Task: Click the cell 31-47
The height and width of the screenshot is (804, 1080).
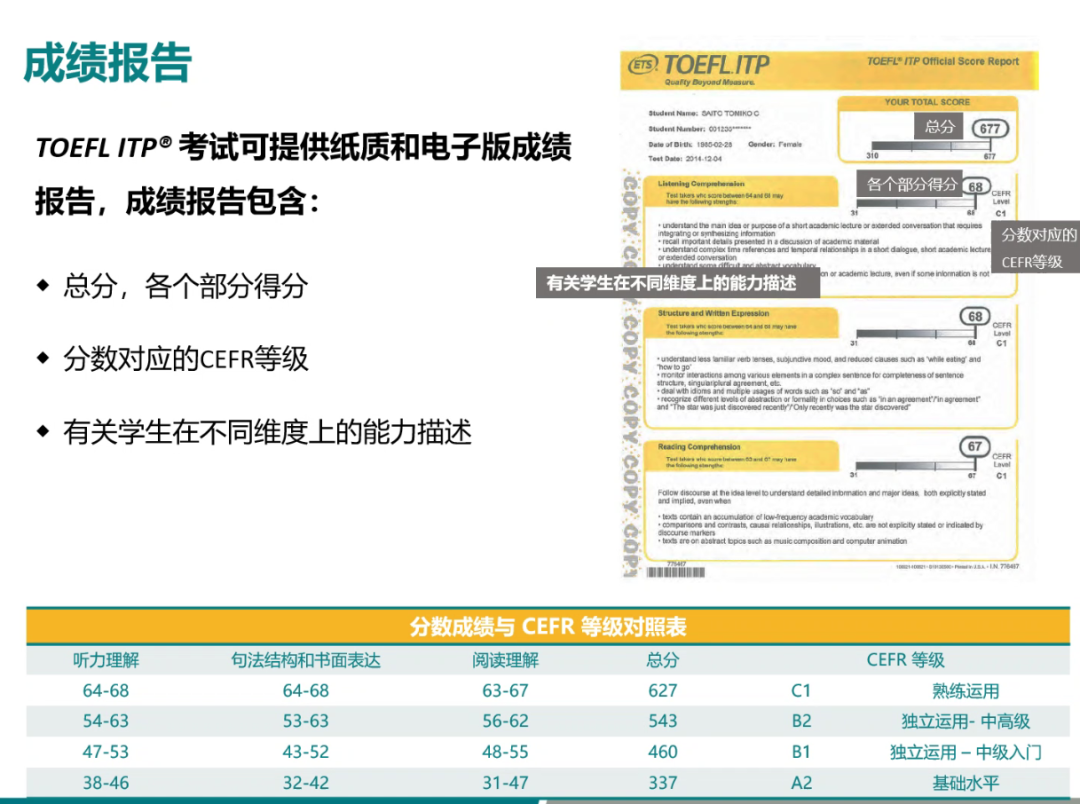Action: (506, 783)
